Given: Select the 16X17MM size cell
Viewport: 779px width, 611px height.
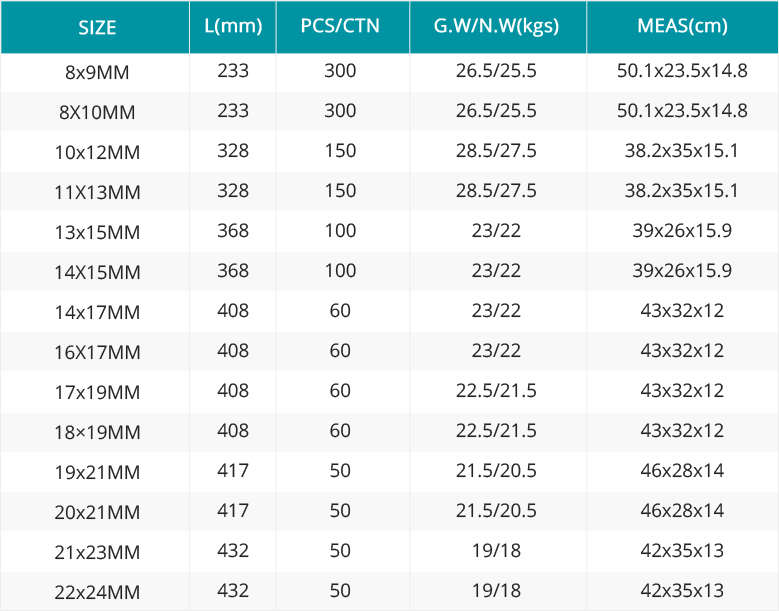Looking at the screenshot, I should 97,352.
